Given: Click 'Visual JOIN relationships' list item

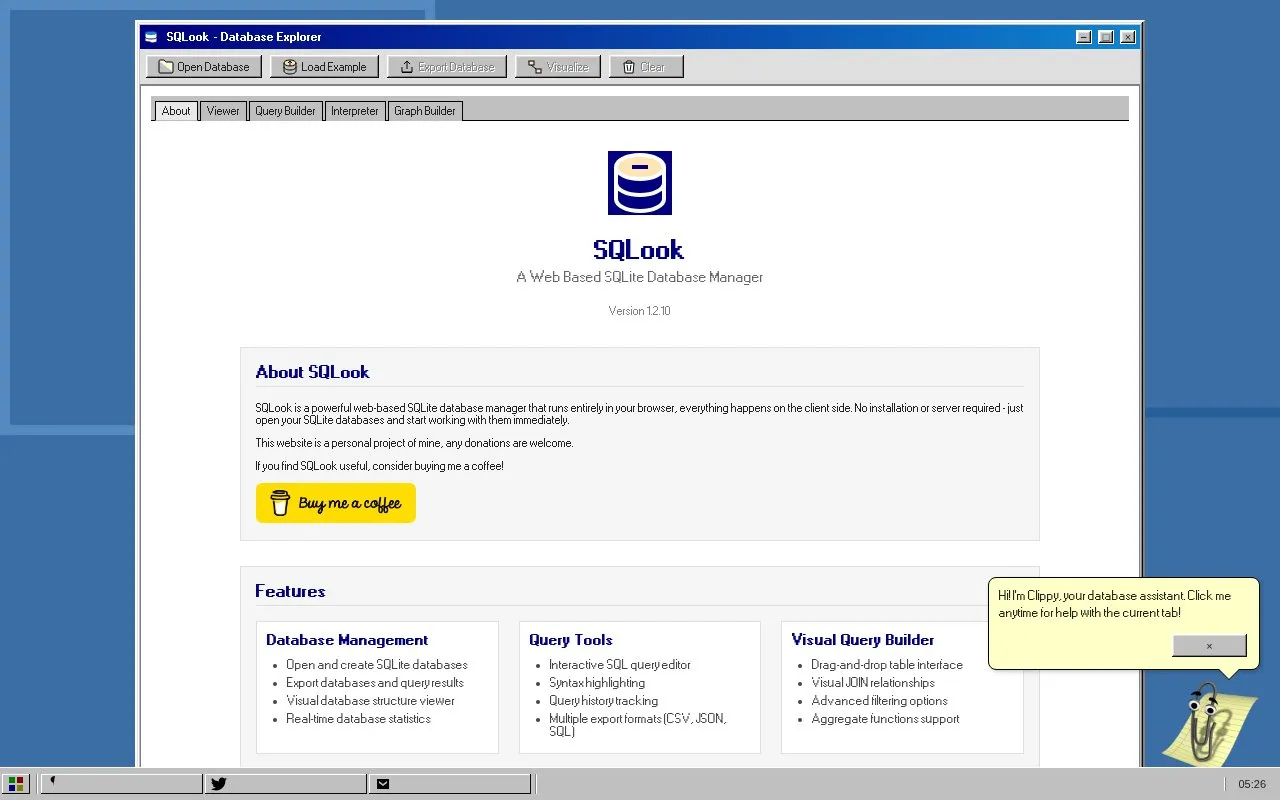Looking at the screenshot, I should pos(873,683).
